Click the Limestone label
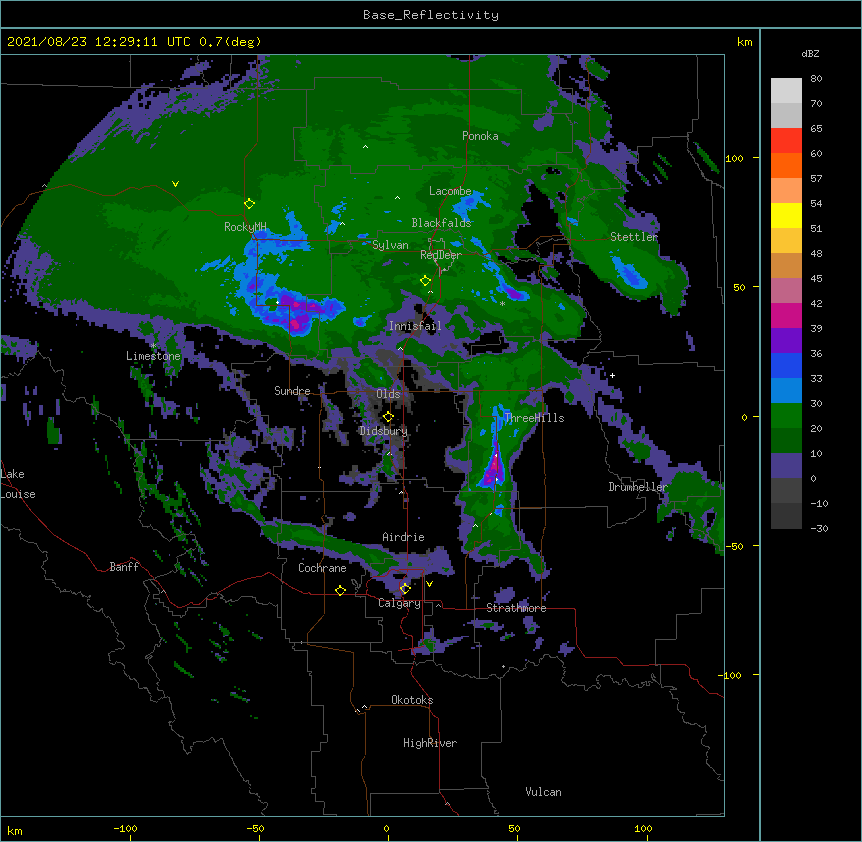This screenshot has width=862, height=842. pos(153,356)
